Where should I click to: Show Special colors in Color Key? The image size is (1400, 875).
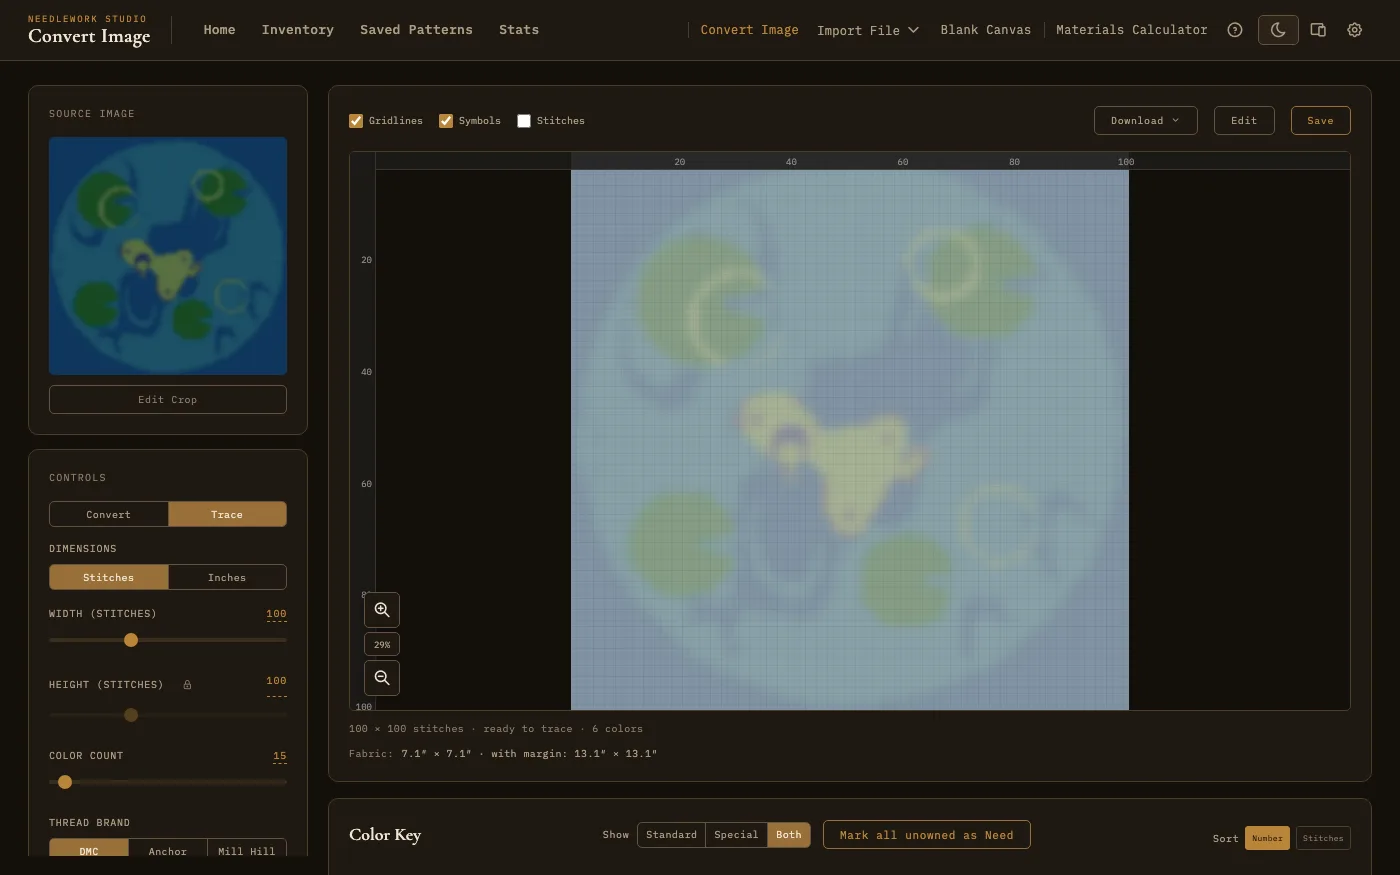tap(736, 835)
